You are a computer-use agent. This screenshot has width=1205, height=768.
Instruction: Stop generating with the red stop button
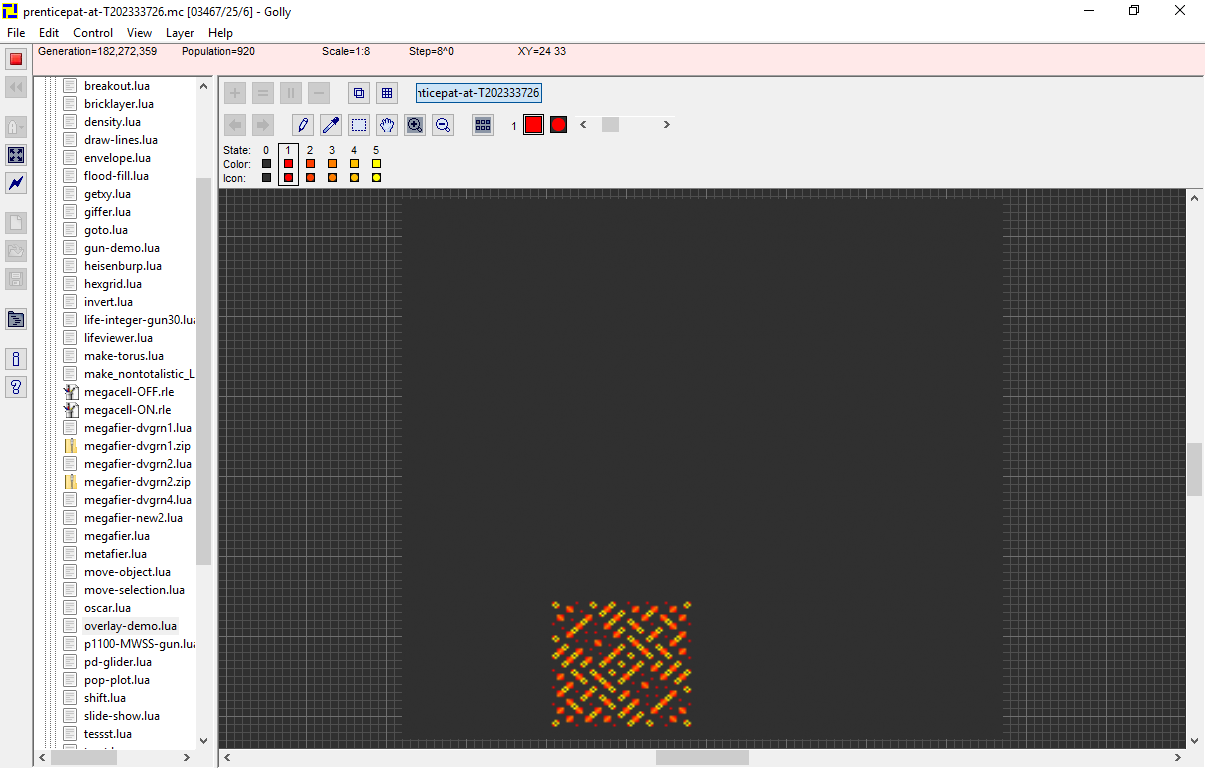pos(16,59)
